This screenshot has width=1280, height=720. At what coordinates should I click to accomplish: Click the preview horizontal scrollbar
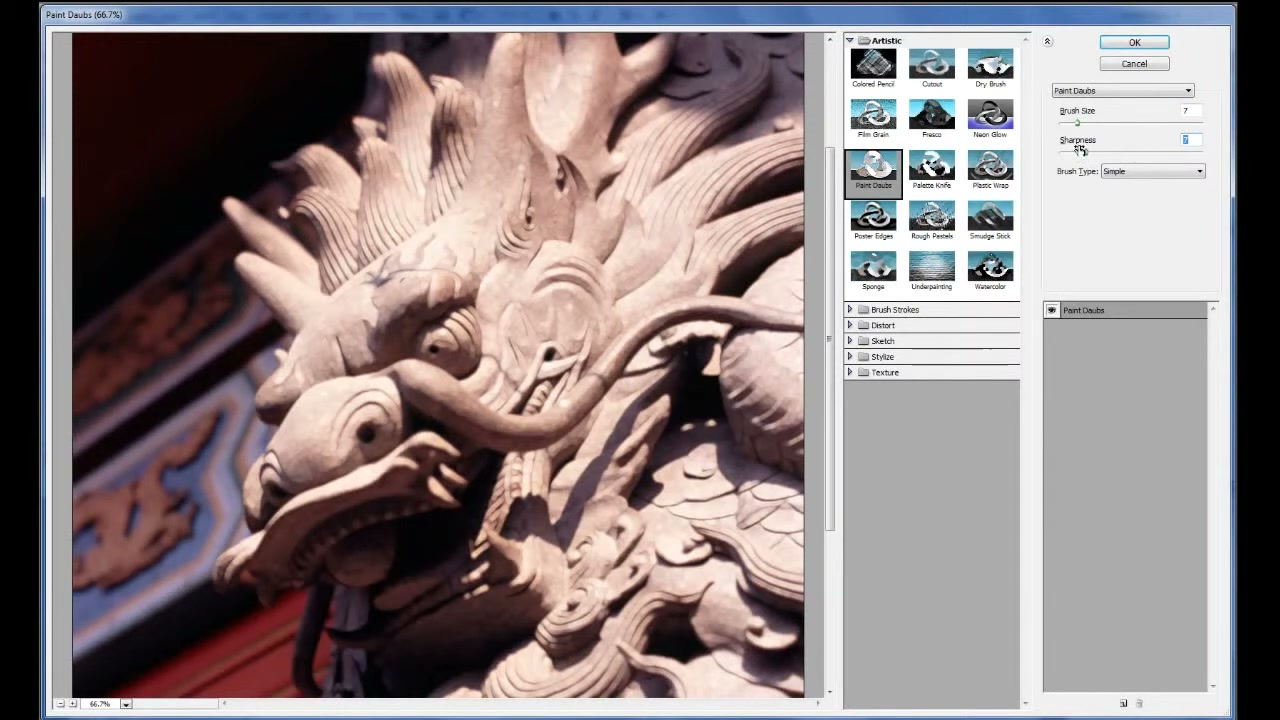[x=520, y=704]
